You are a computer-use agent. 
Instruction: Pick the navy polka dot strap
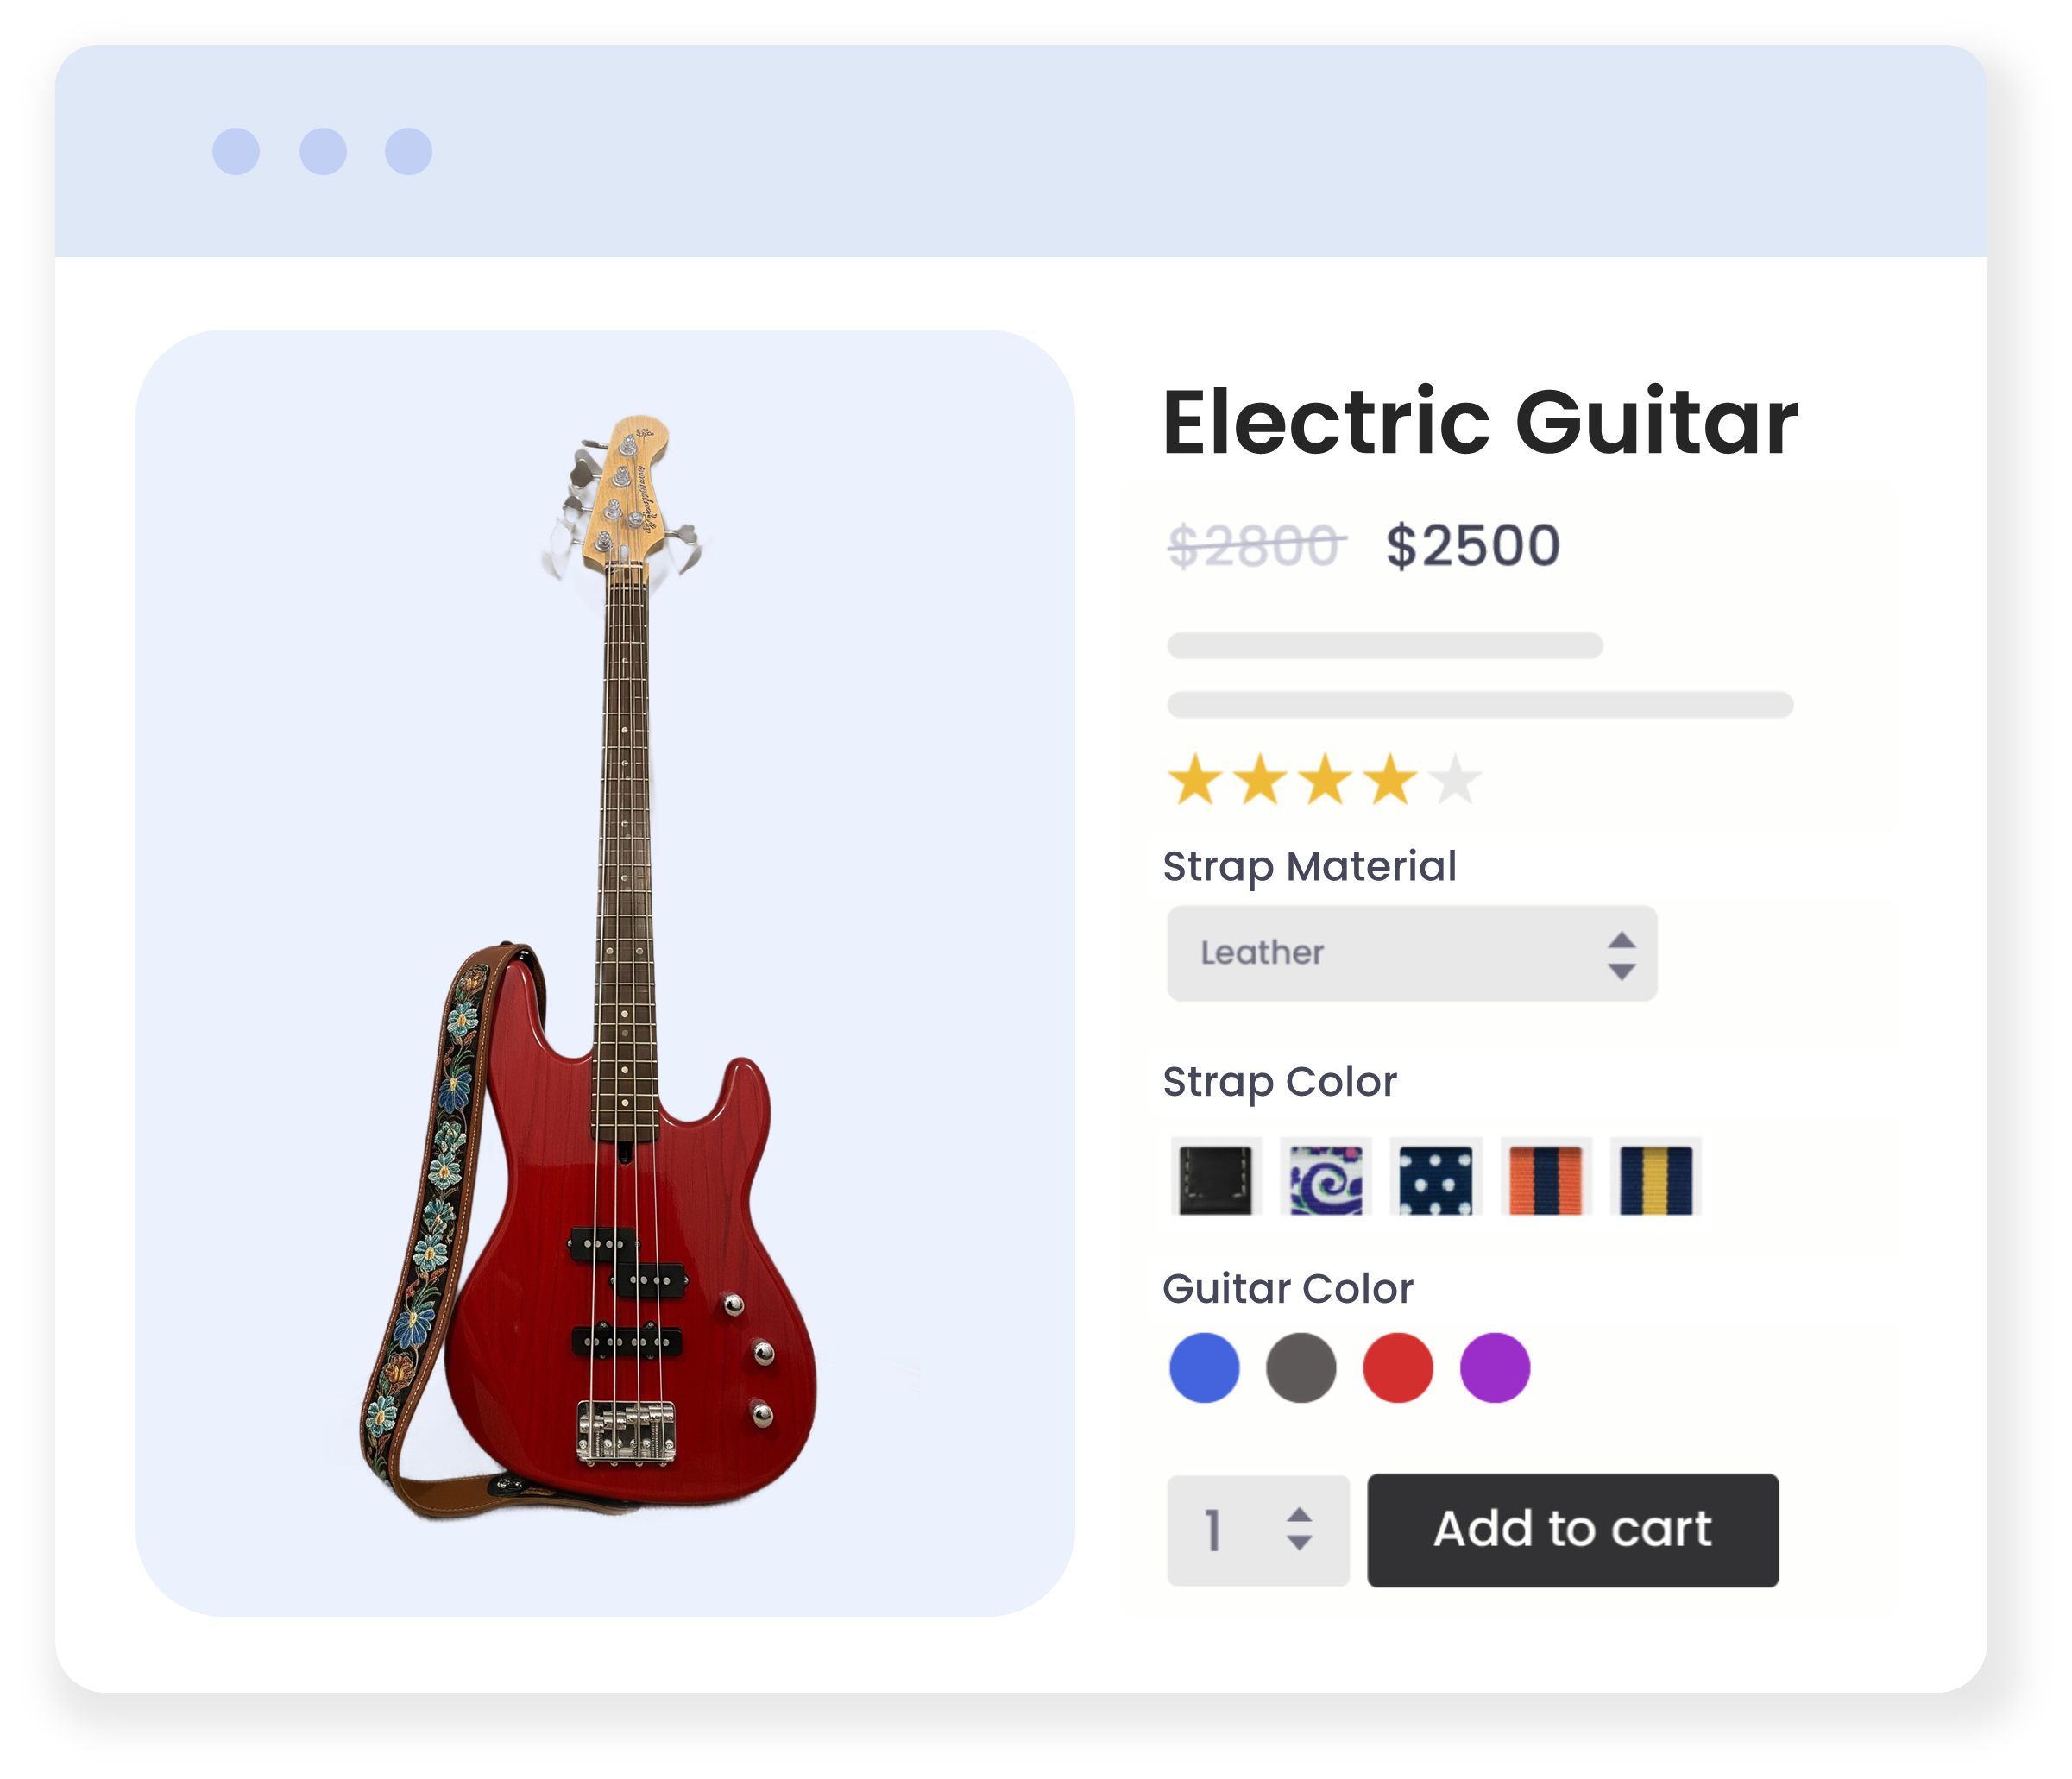pyautogui.click(x=1436, y=1178)
